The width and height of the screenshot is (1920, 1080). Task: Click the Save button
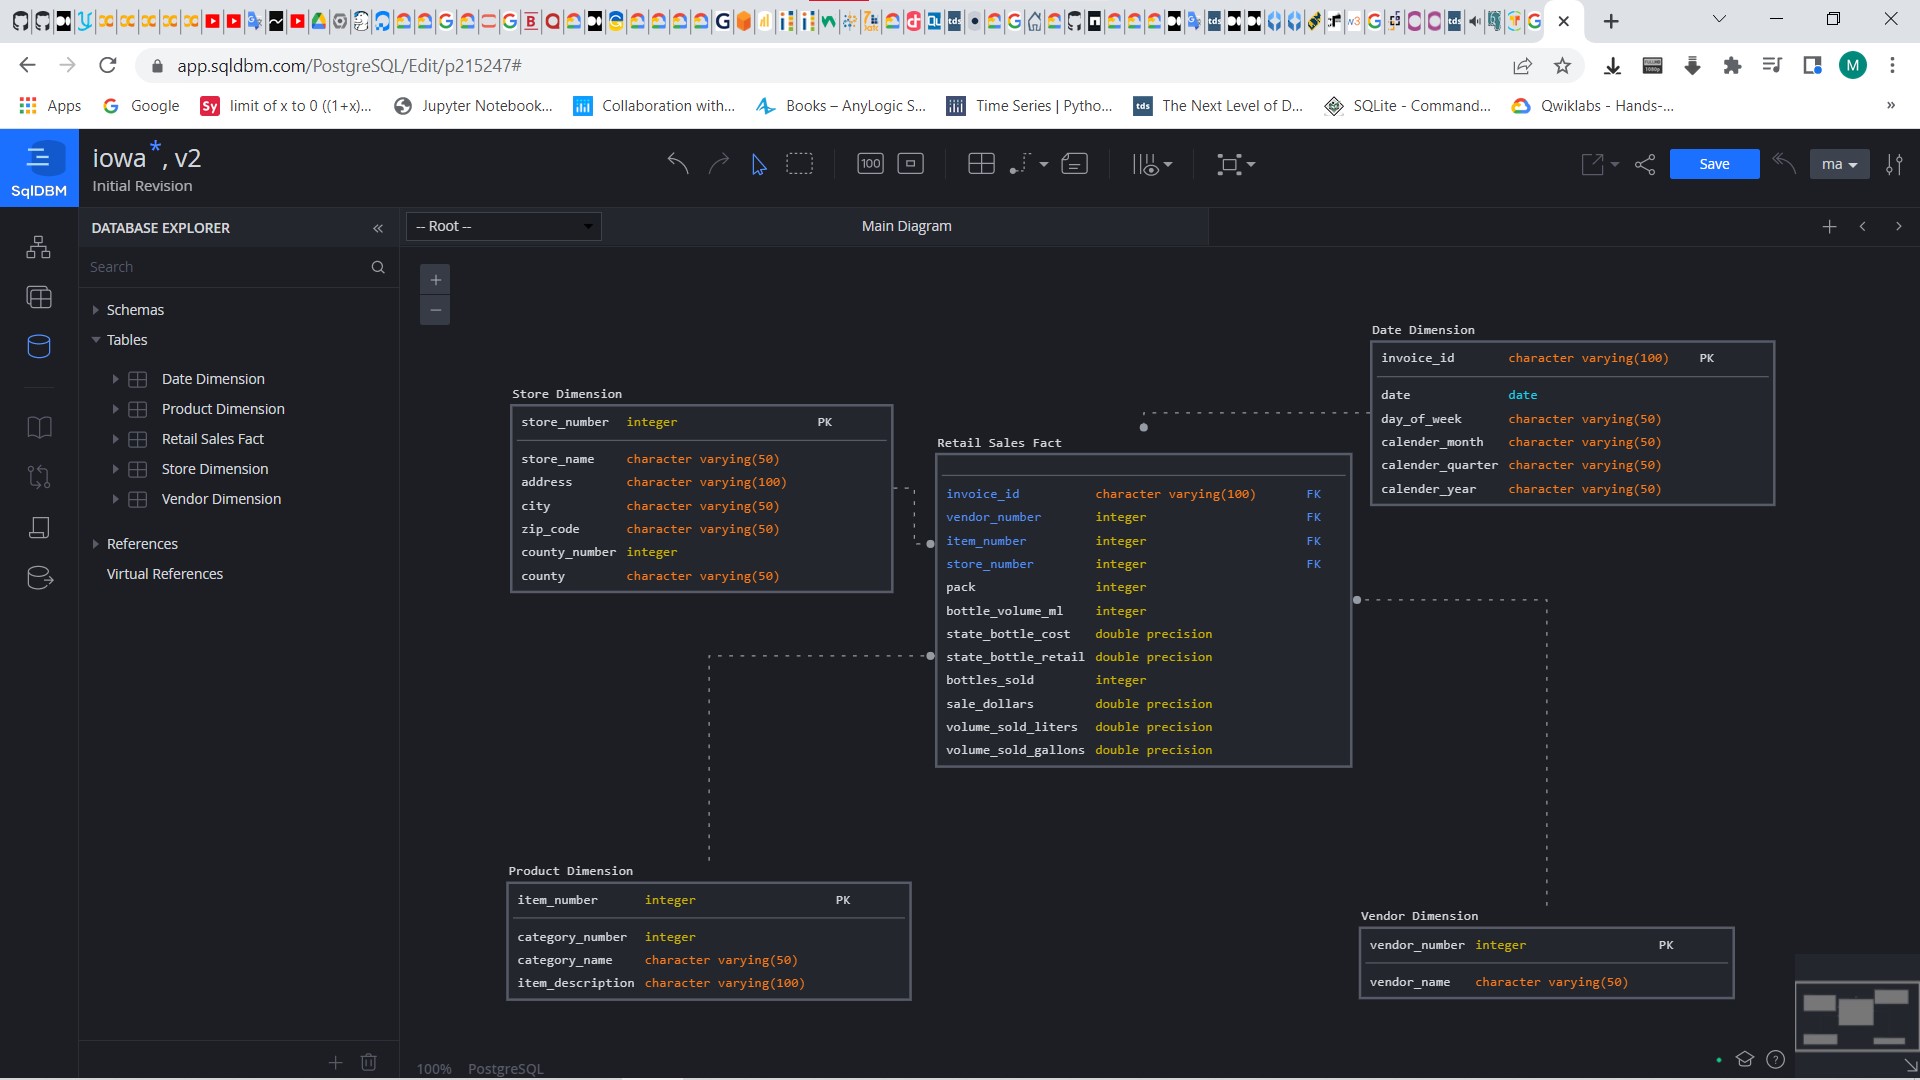[1714, 163]
